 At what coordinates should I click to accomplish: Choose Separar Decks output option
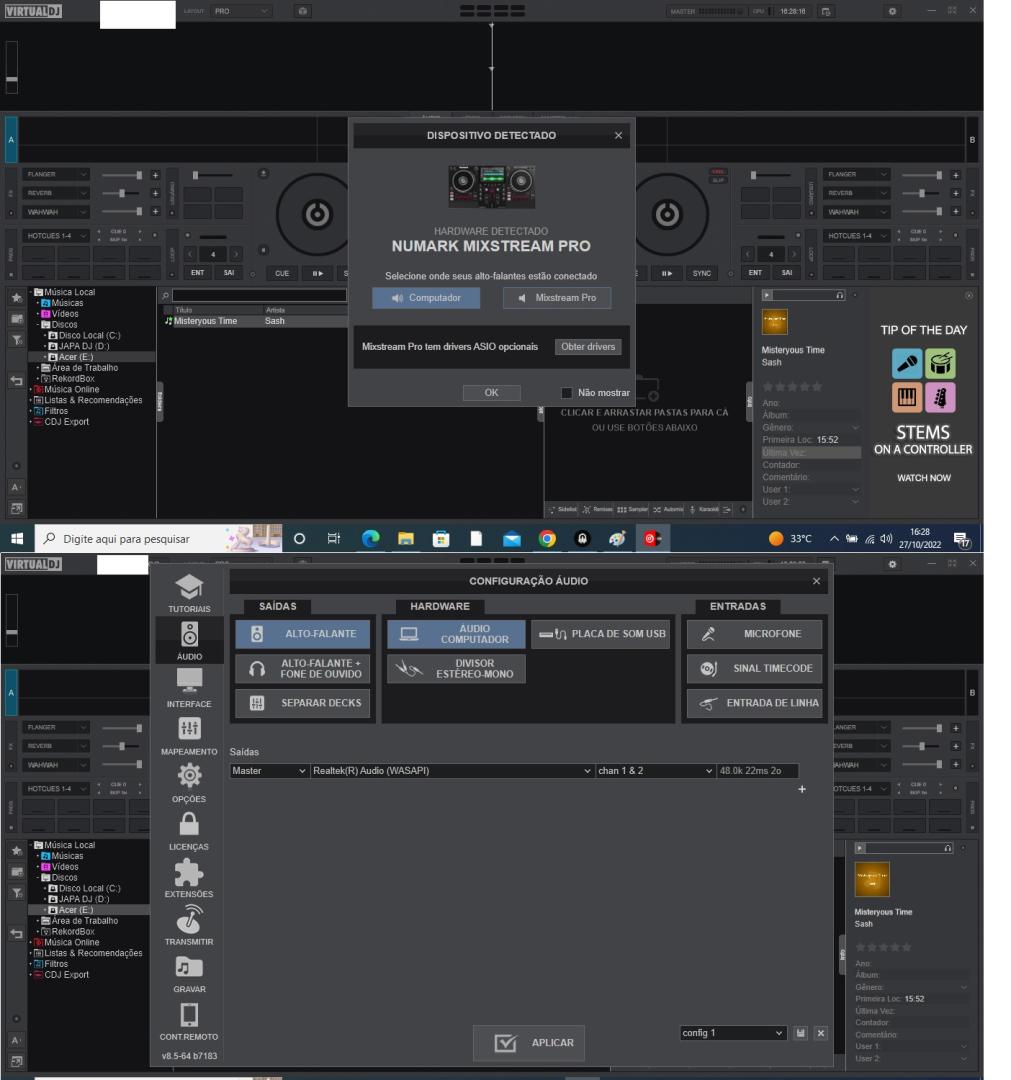pos(302,703)
